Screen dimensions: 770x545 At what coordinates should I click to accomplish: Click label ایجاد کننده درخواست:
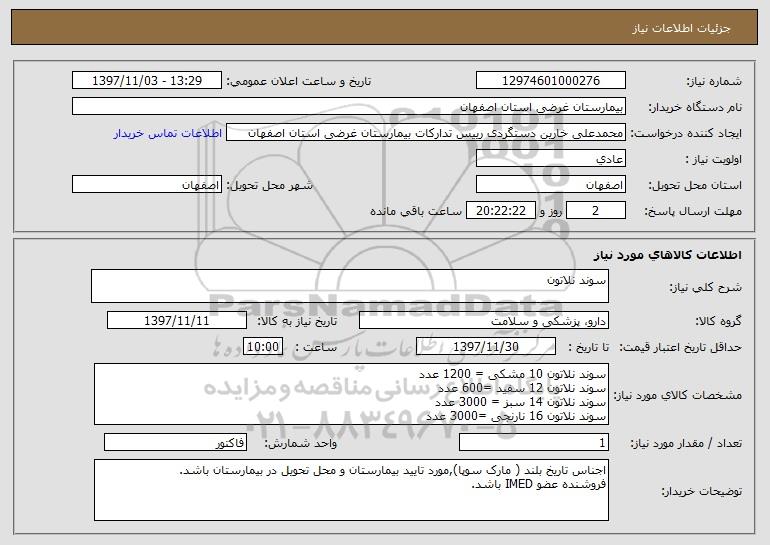click(686, 134)
